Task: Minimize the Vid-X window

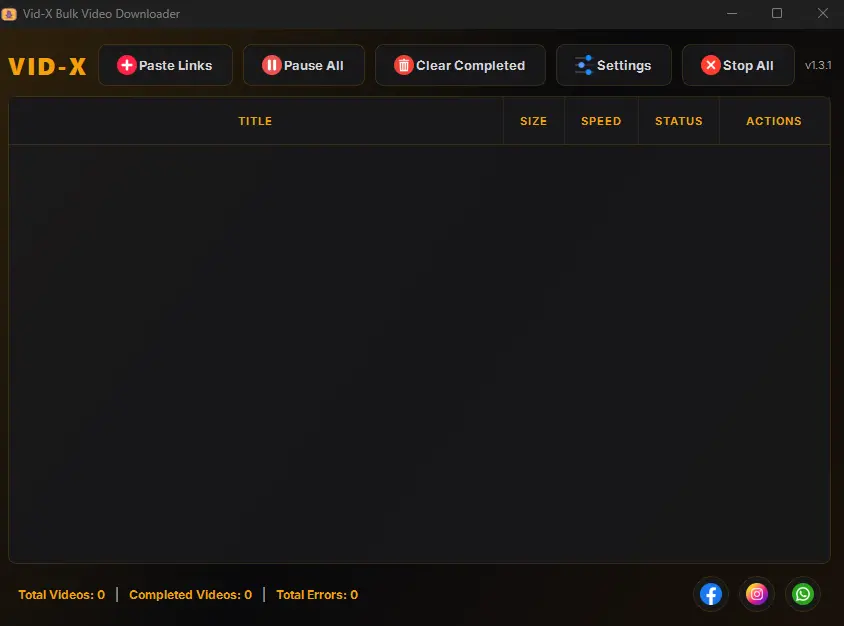Action: point(732,13)
